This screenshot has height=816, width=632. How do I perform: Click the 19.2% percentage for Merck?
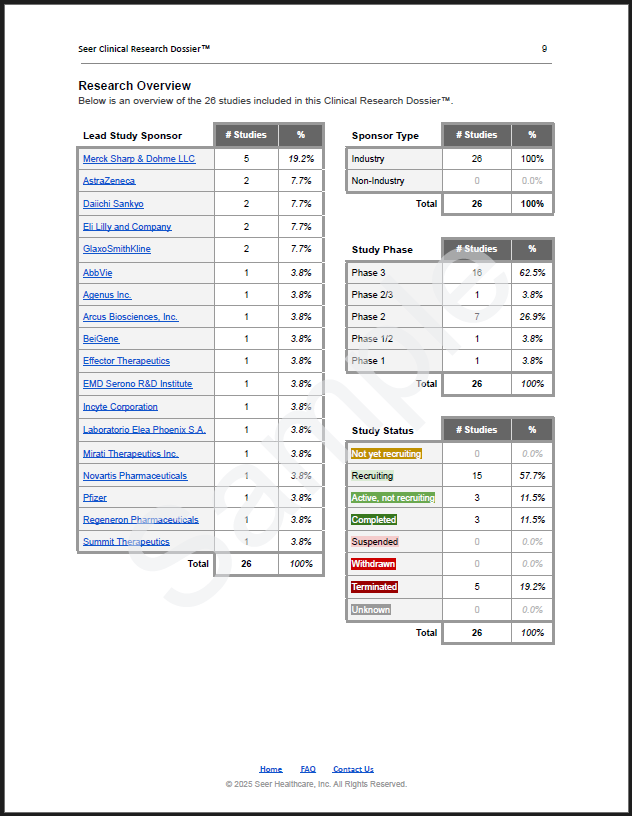(301, 159)
